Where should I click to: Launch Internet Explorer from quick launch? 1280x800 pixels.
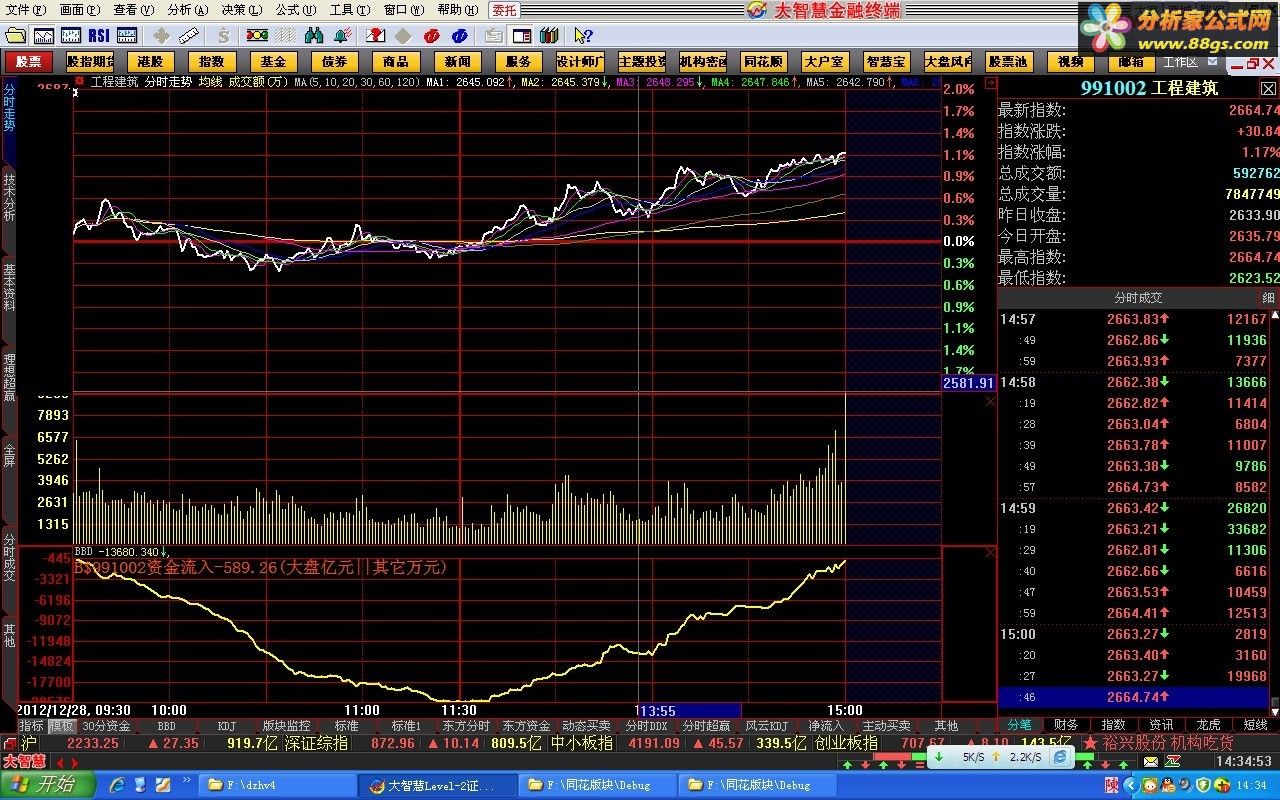pyautogui.click(x=116, y=785)
